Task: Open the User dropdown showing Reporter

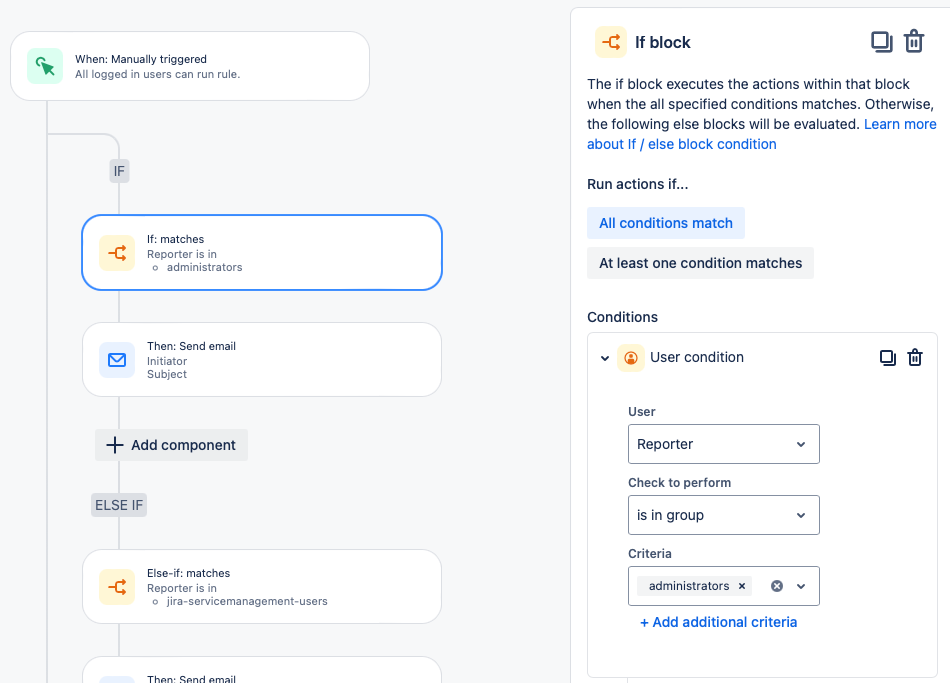Action: 723,444
